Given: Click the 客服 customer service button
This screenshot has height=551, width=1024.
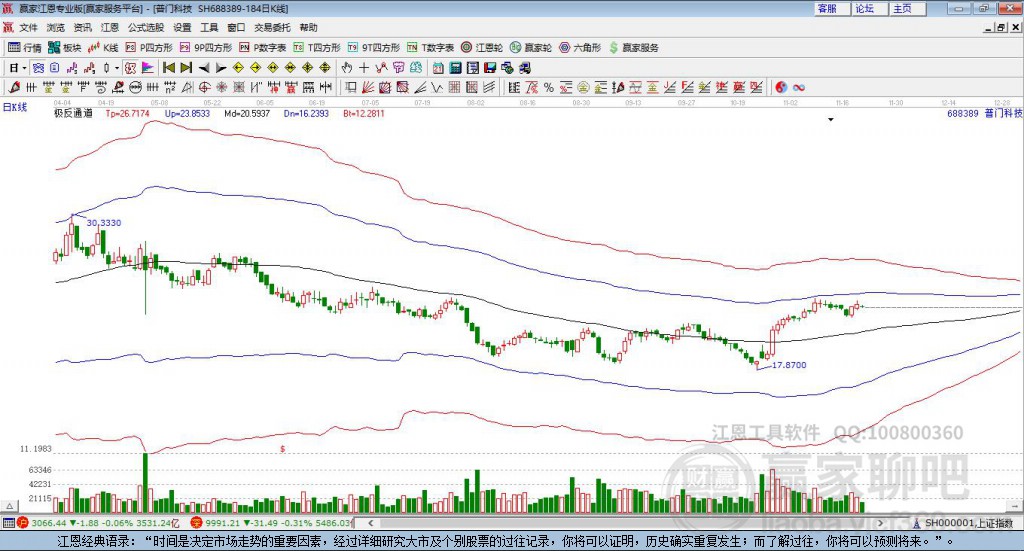Looking at the screenshot, I should click(832, 8).
